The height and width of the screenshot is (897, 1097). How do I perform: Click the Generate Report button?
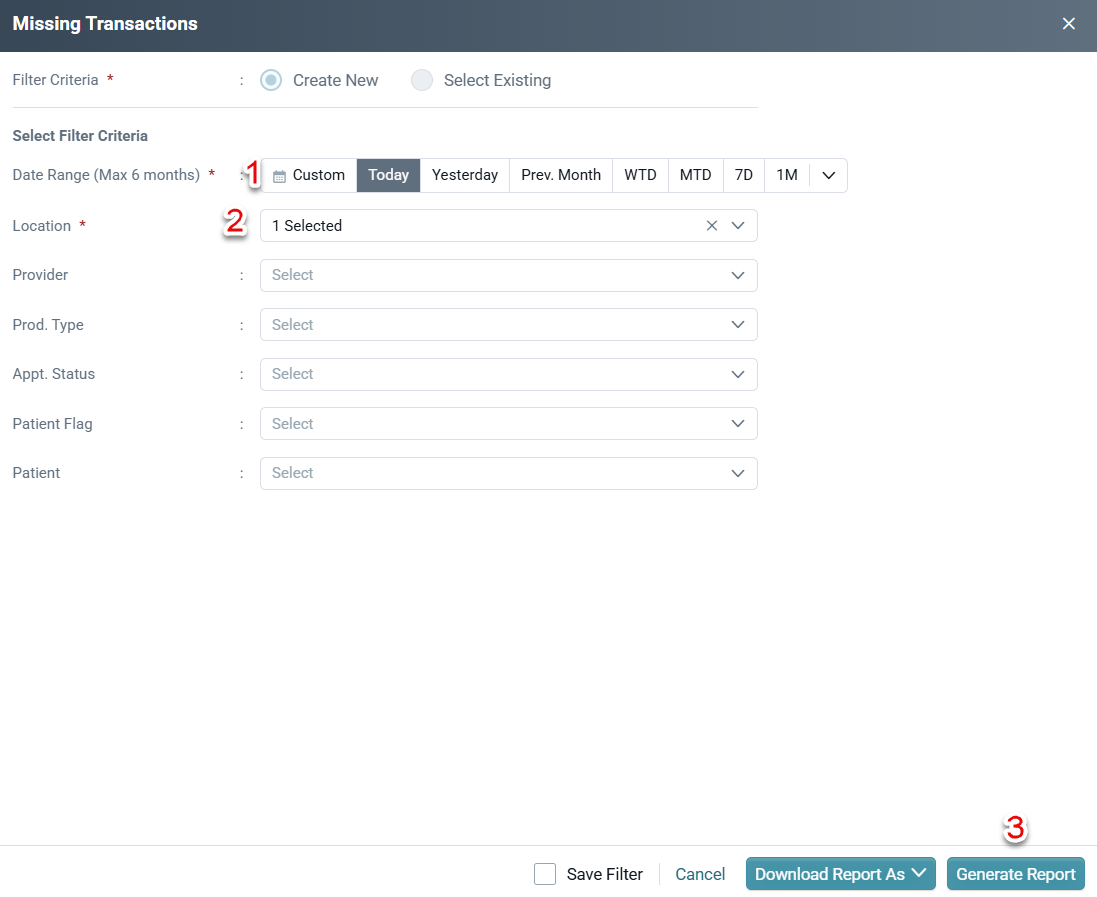(1016, 874)
